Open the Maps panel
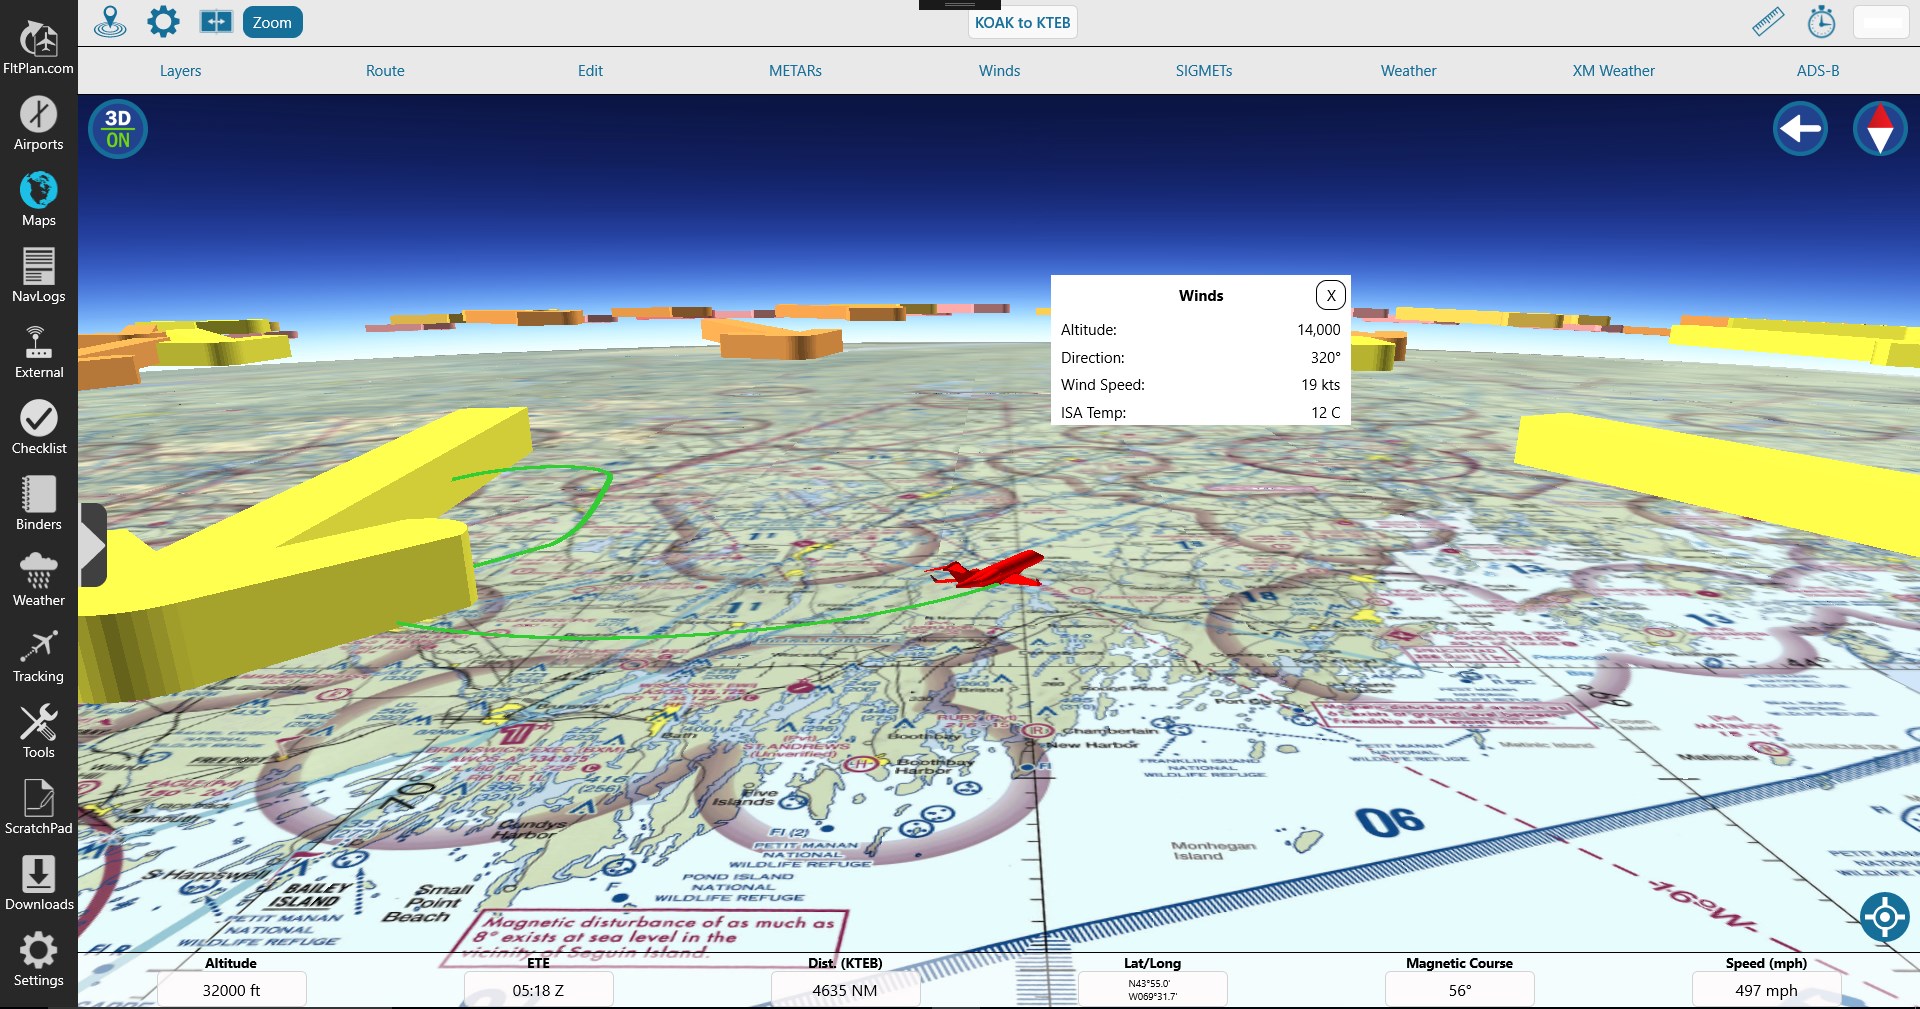Image resolution: width=1920 pixels, height=1009 pixels. click(38, 196)
